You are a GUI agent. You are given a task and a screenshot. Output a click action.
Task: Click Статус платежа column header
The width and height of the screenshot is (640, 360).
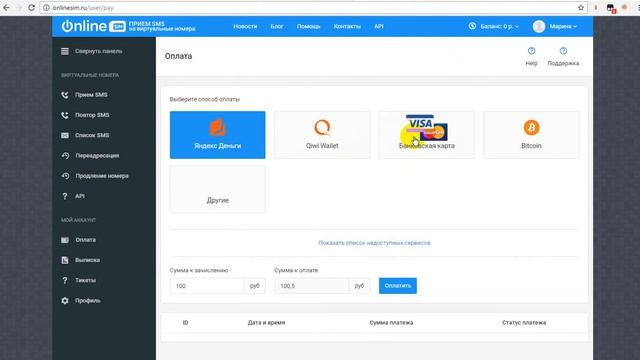point(524,322)
